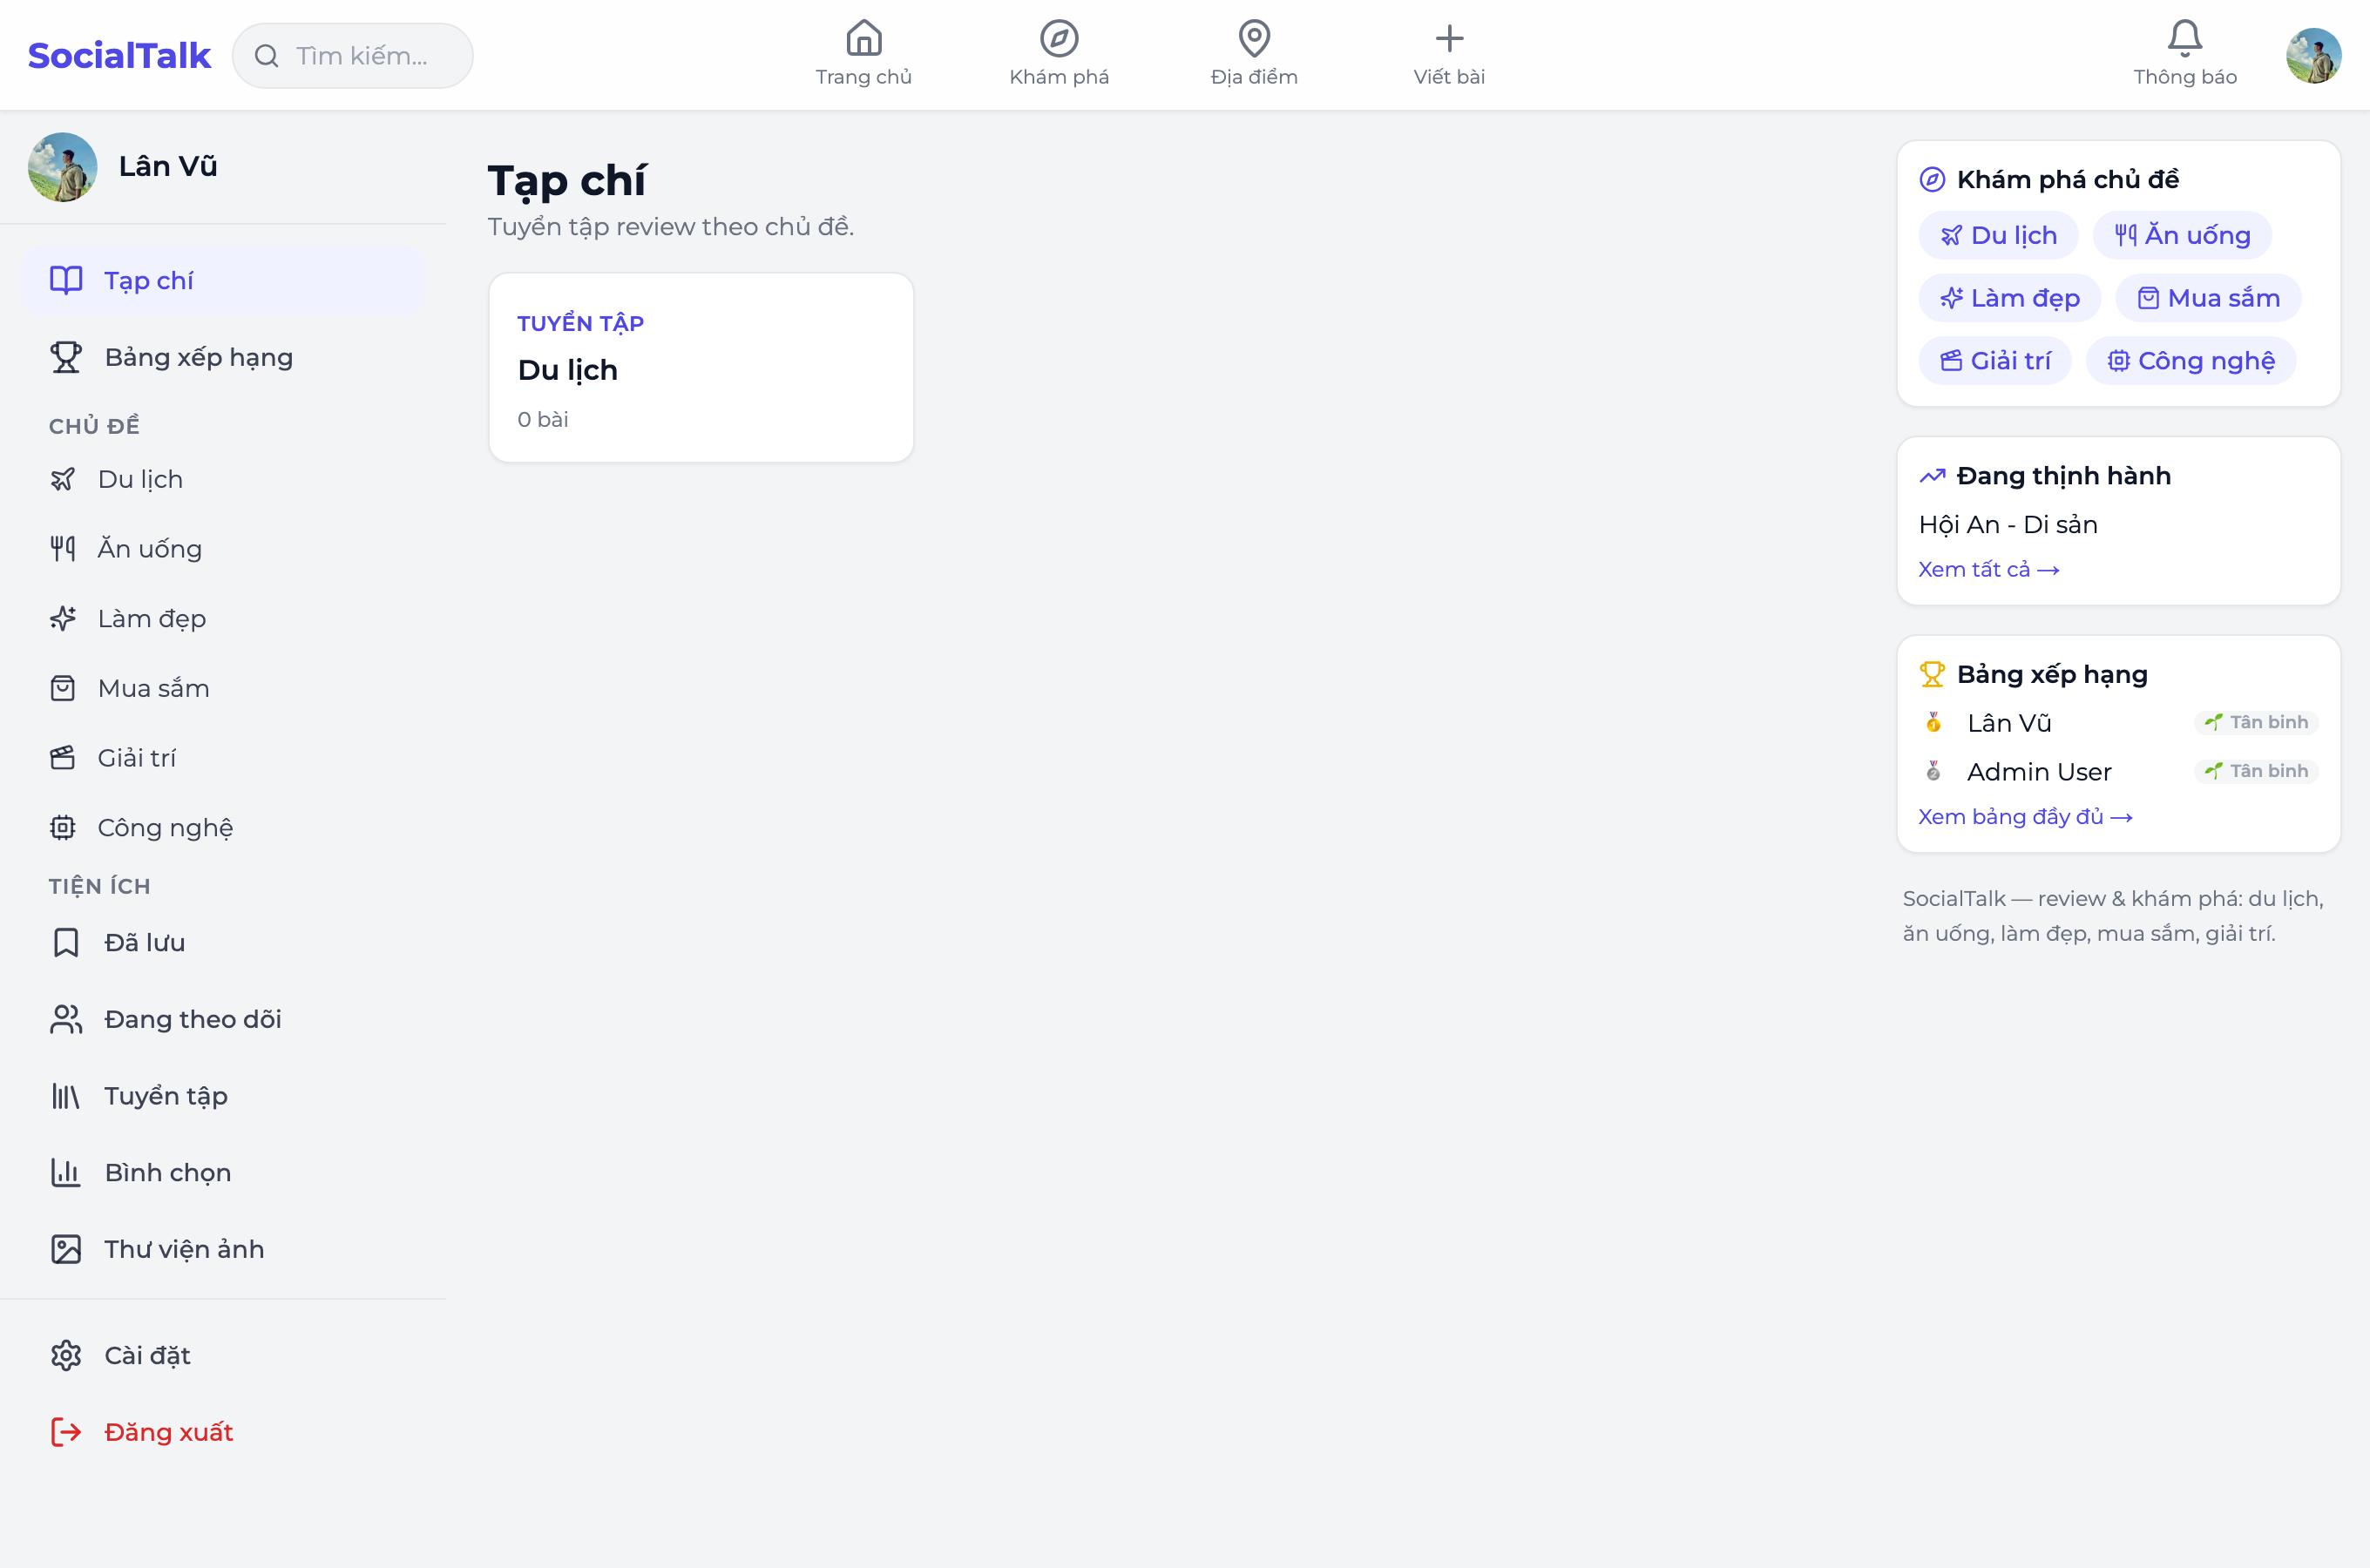Click sidebar Giải trí clapperboard icon
Image resolution: width=2370 pixels, height=1568 pixels.
point(63,757)
